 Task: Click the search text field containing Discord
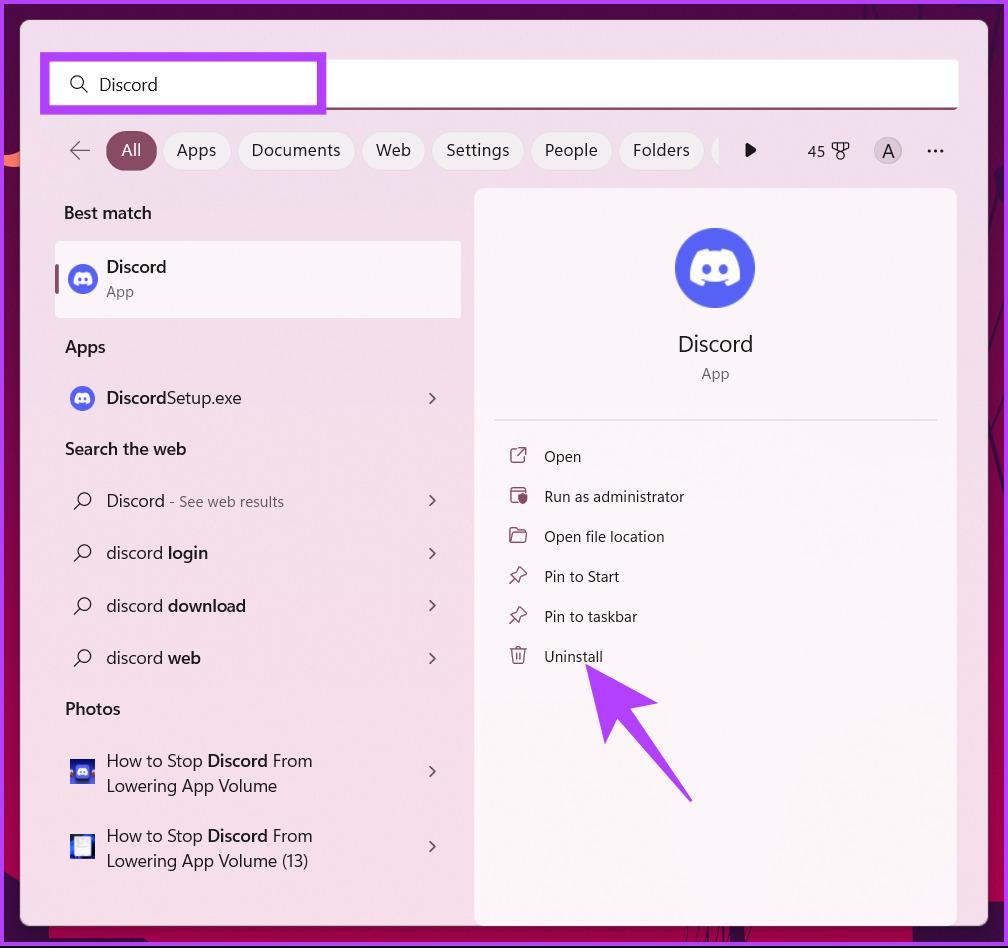point(503,84)
